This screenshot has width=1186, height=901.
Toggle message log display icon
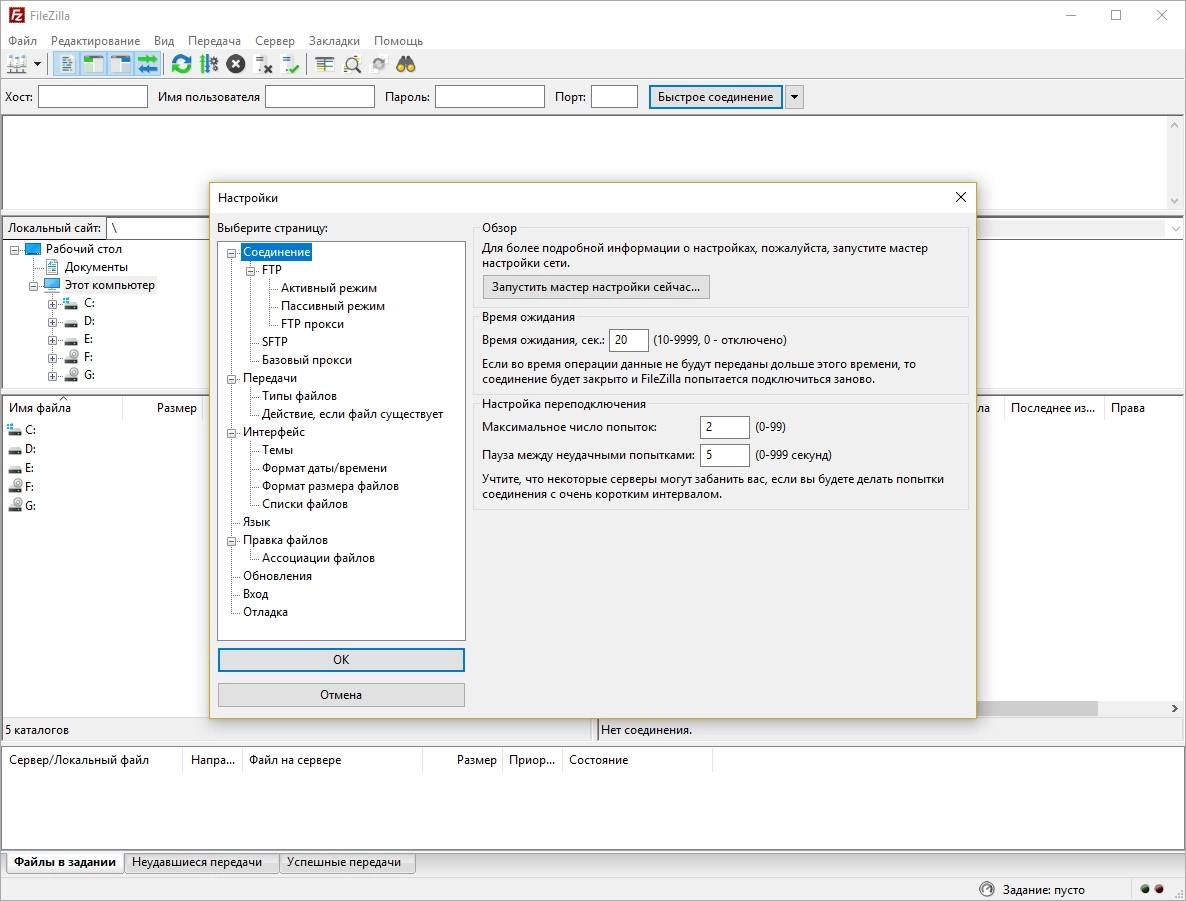[x=67, y=64]
